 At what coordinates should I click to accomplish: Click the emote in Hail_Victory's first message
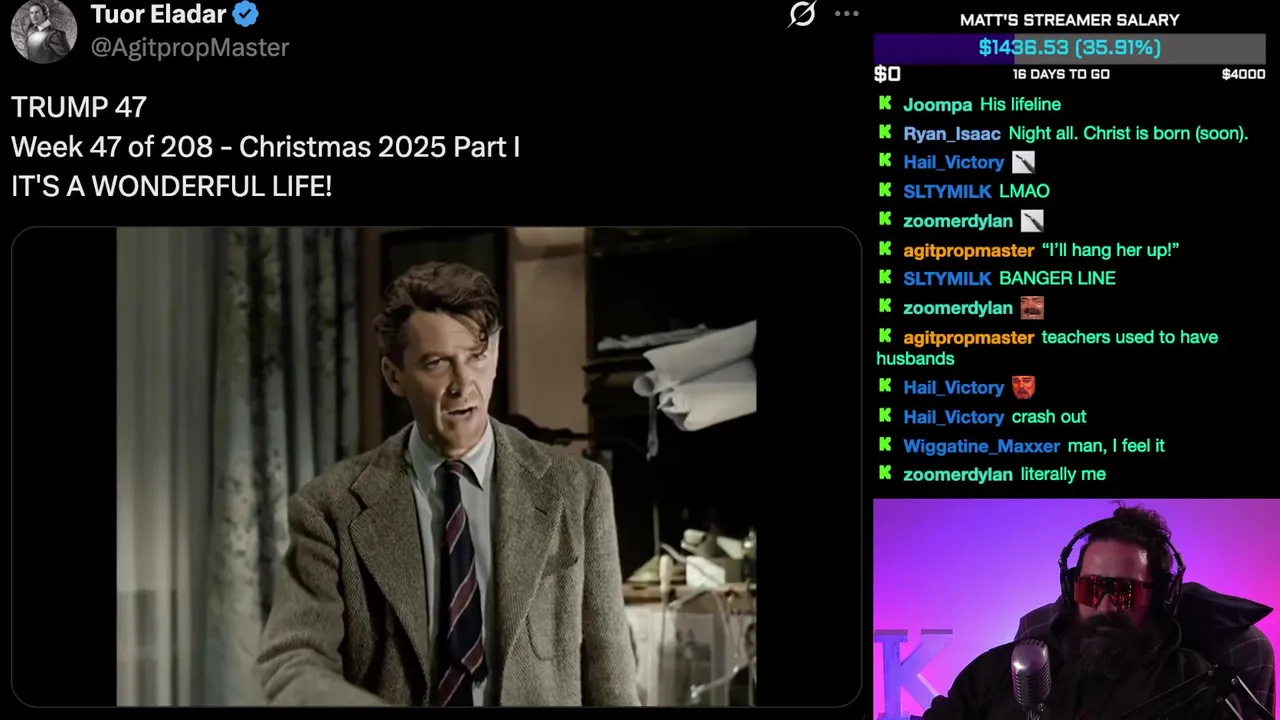(x=1023, y=162)
